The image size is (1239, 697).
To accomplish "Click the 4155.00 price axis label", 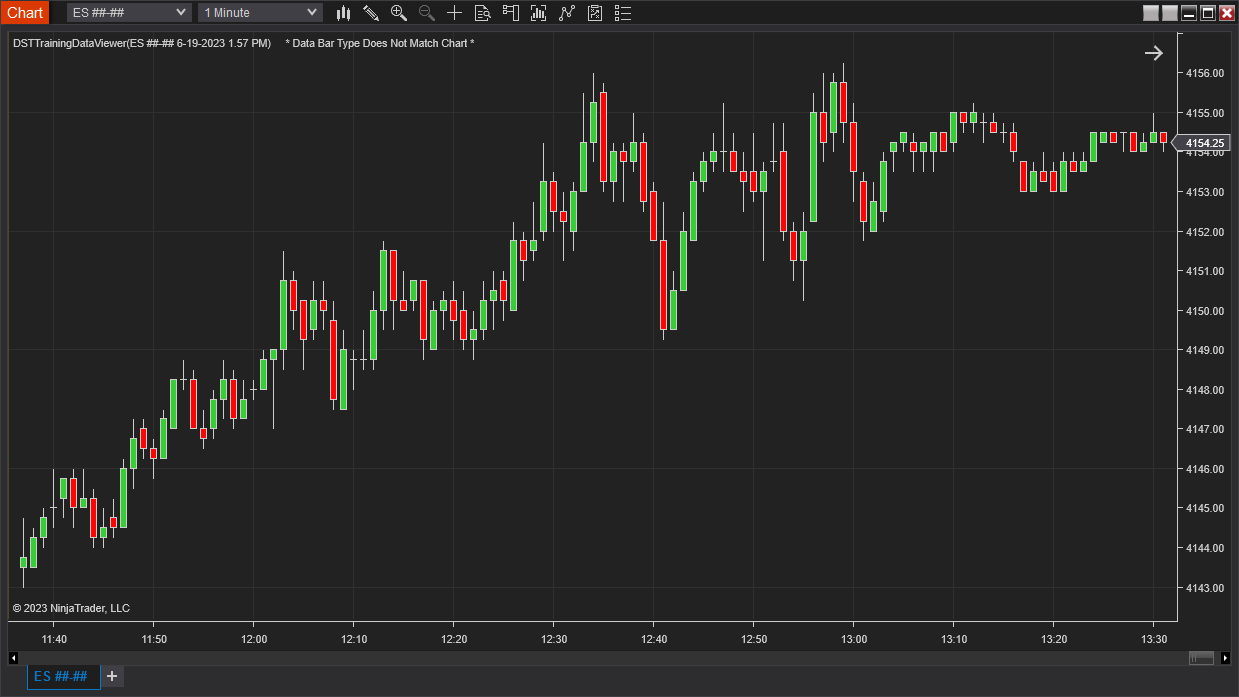I will [x=1204, y=113].
